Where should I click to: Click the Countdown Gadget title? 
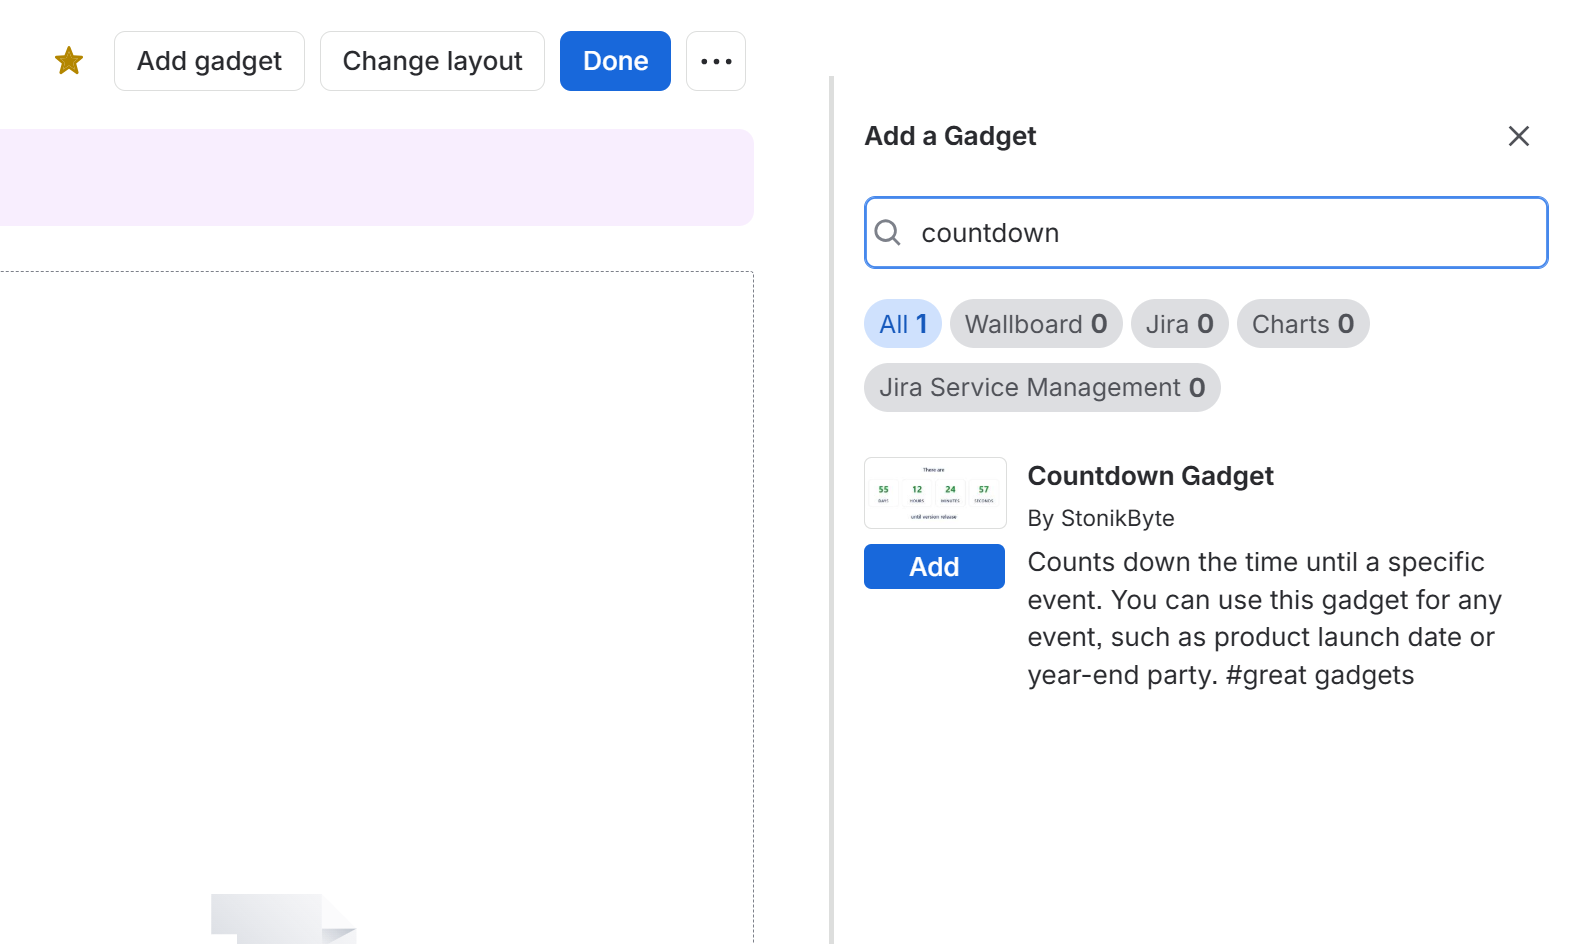coord(1150,476)
